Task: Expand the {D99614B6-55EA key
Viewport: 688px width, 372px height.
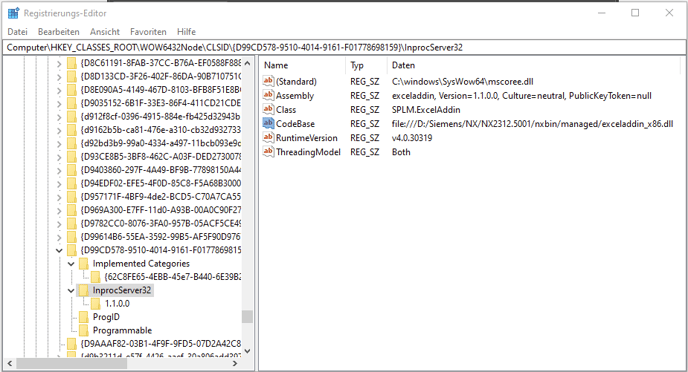Action: (59, 237)
